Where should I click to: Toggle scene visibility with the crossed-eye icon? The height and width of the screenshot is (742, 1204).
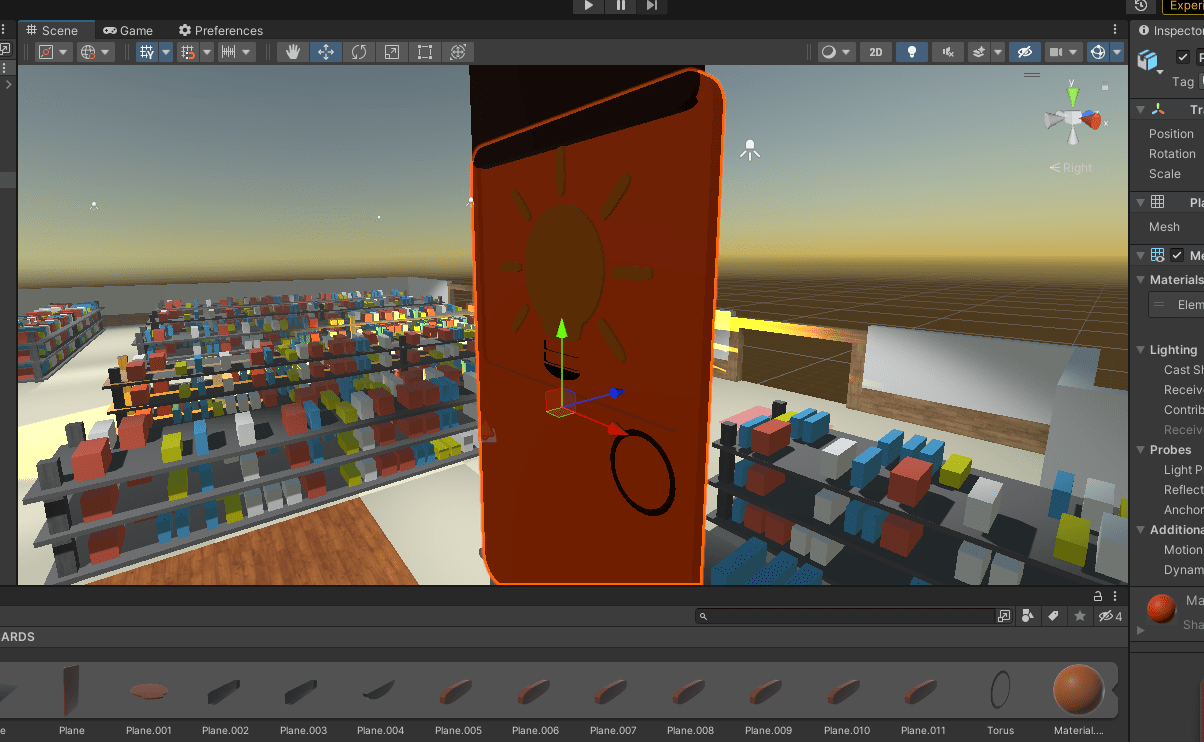[x=1025, y=52]
